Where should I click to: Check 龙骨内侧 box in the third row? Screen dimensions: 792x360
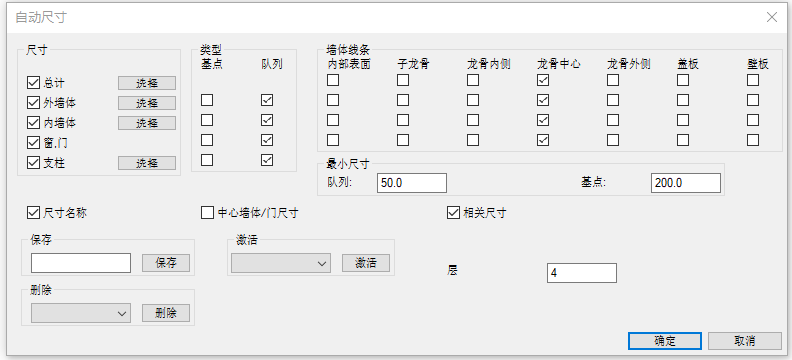click(473, 120)
